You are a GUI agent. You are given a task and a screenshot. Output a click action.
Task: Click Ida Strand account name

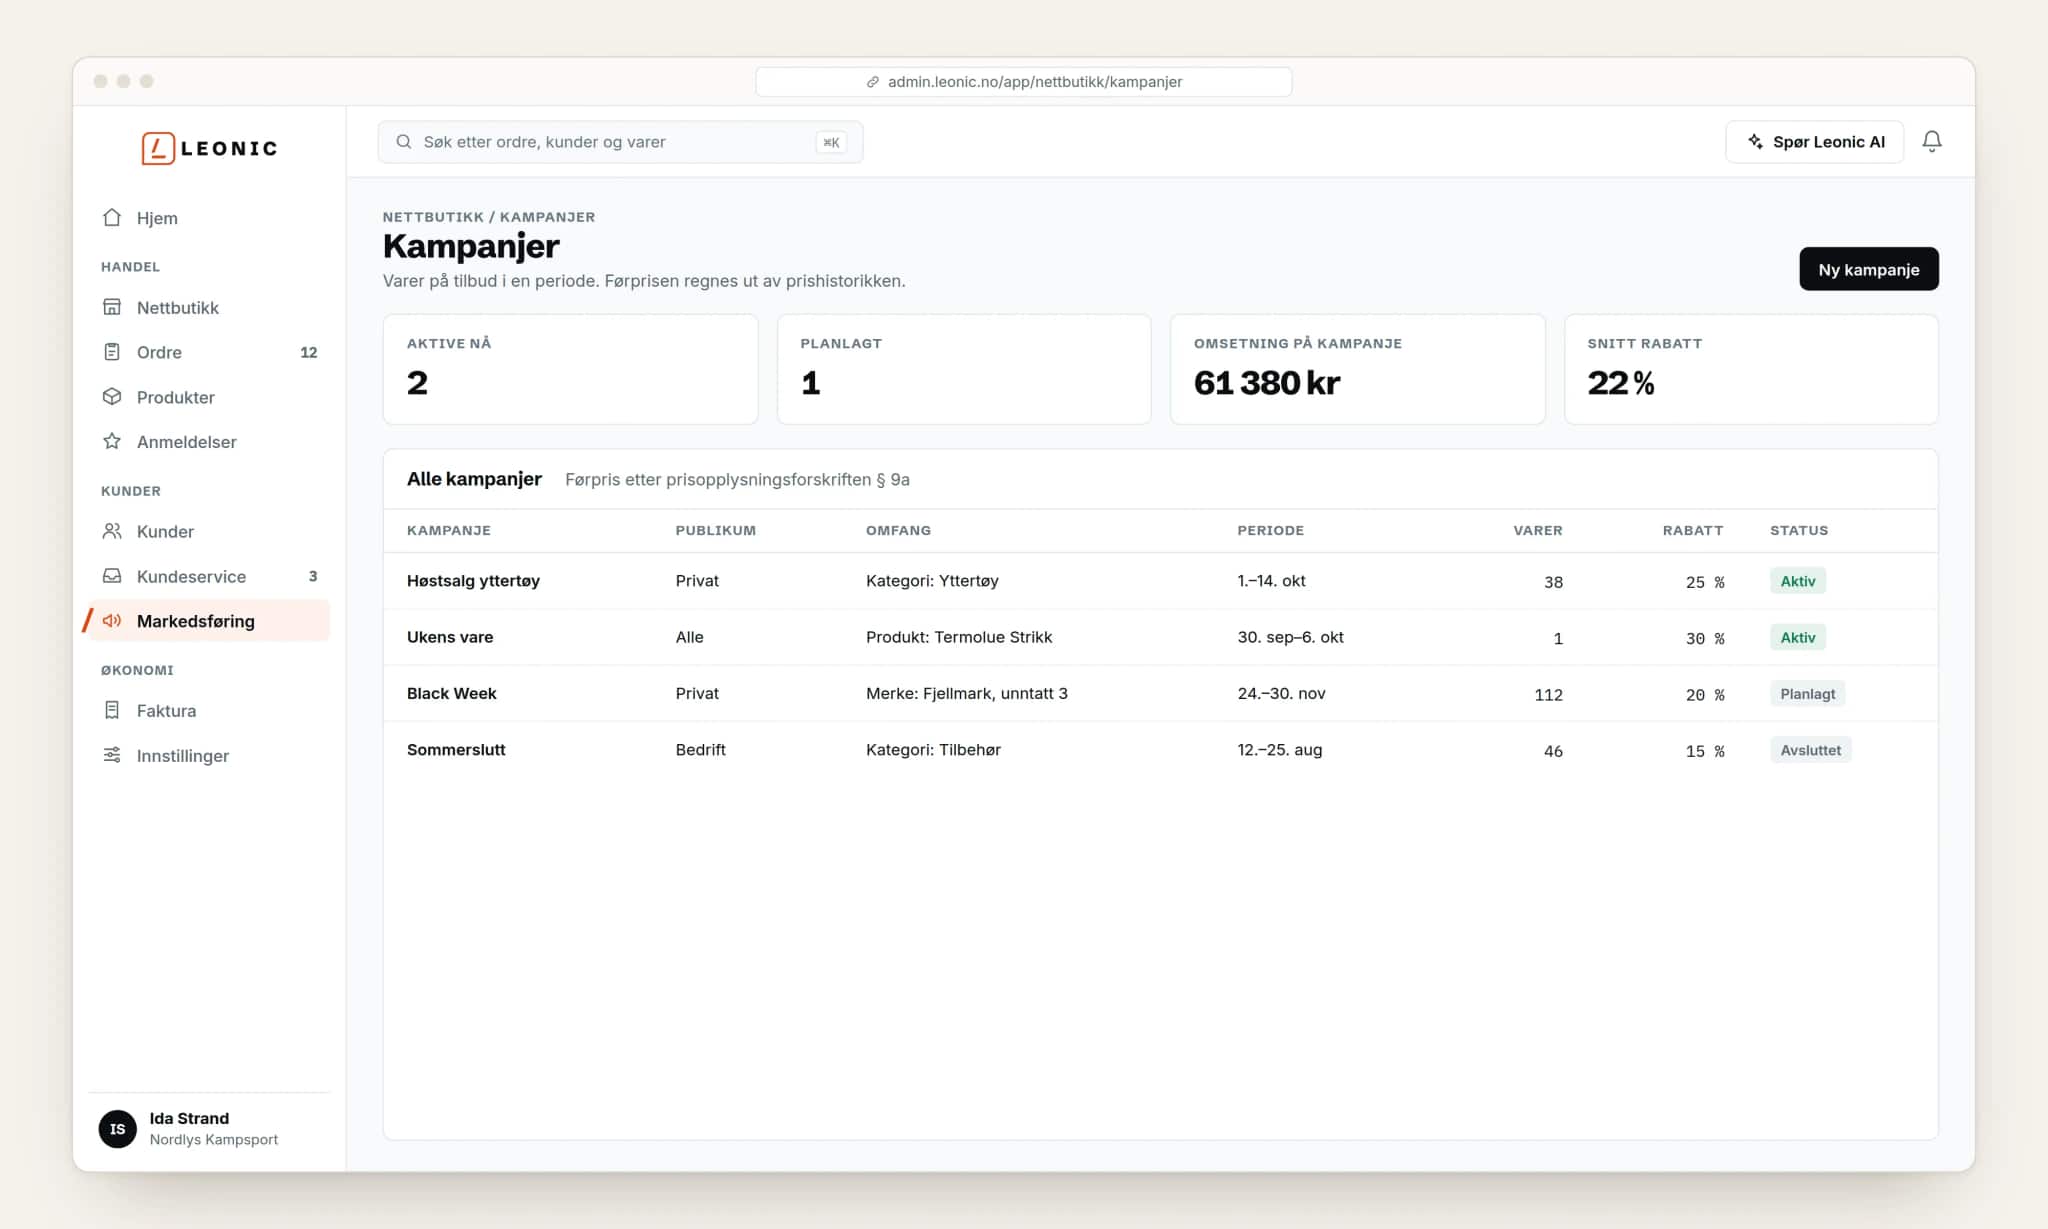tap(189, 1118)
